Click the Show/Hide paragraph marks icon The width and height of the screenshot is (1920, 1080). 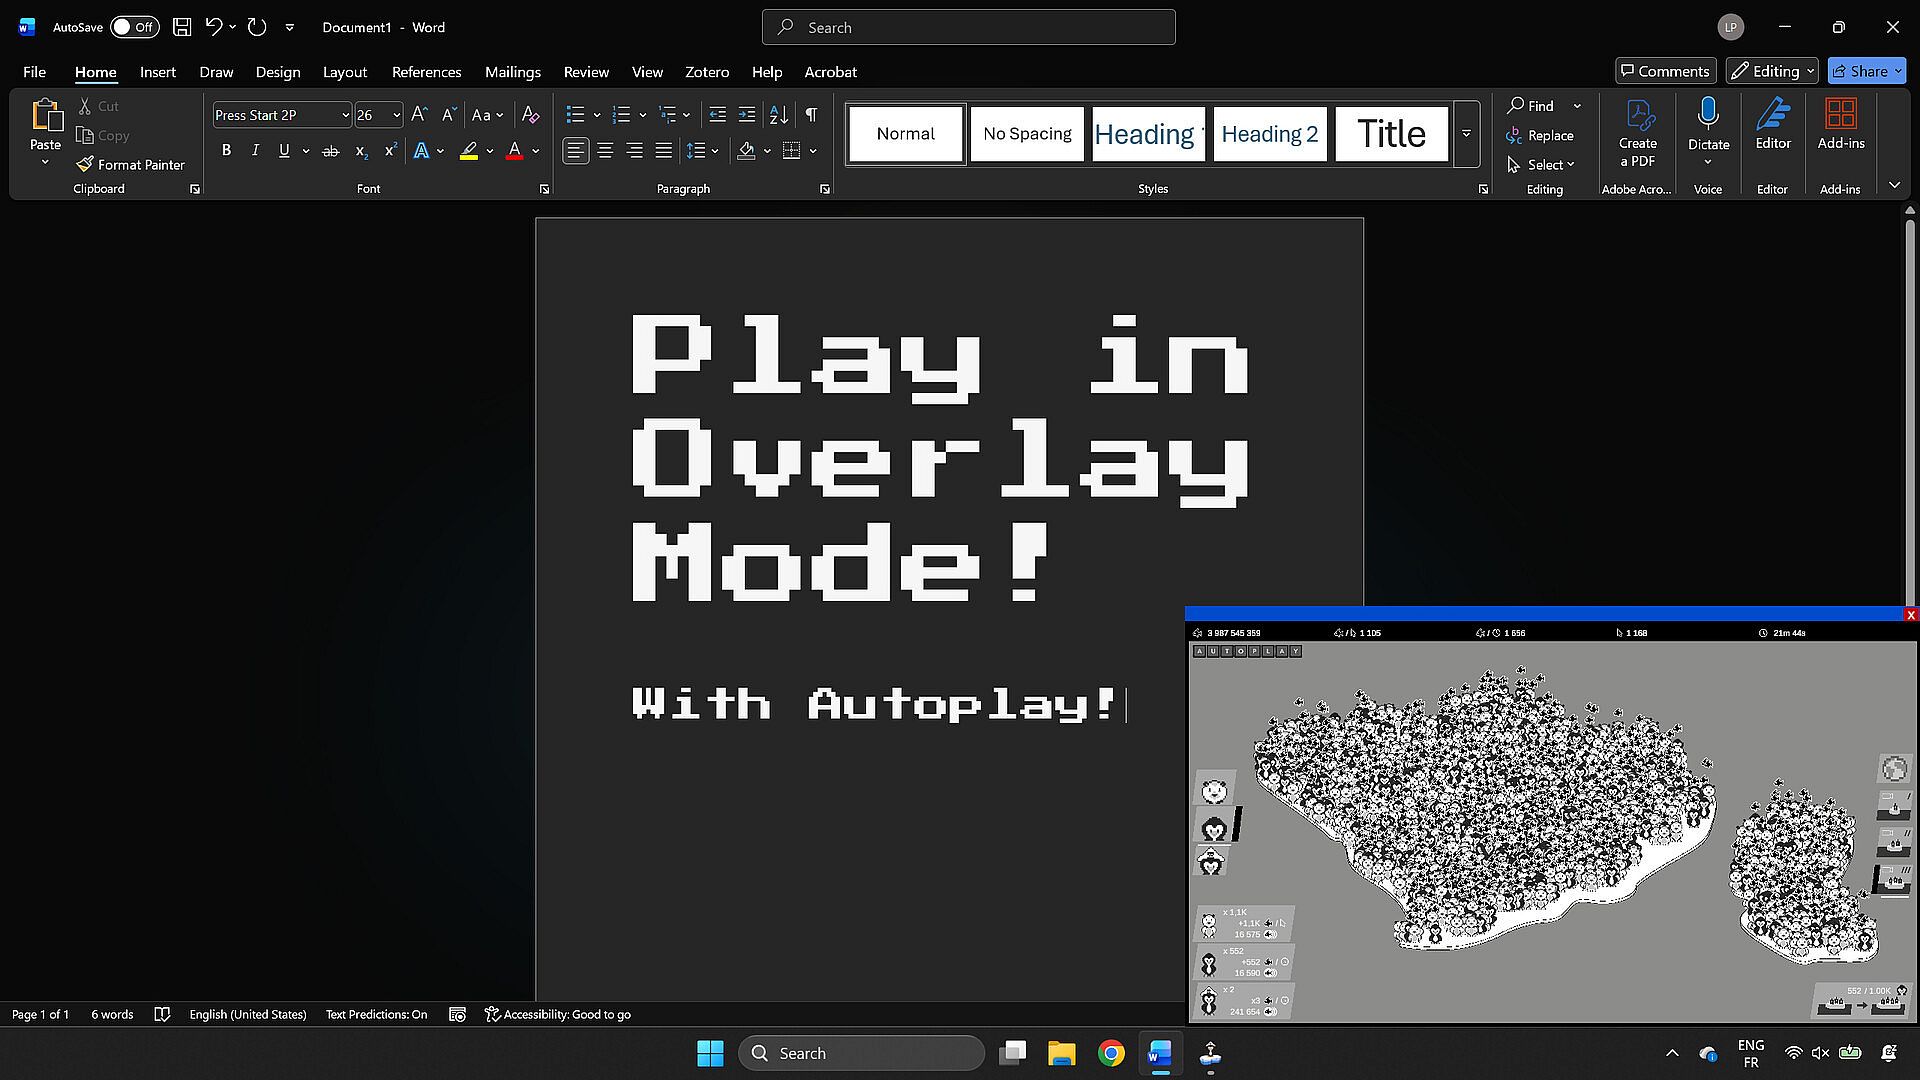(811, 115)
